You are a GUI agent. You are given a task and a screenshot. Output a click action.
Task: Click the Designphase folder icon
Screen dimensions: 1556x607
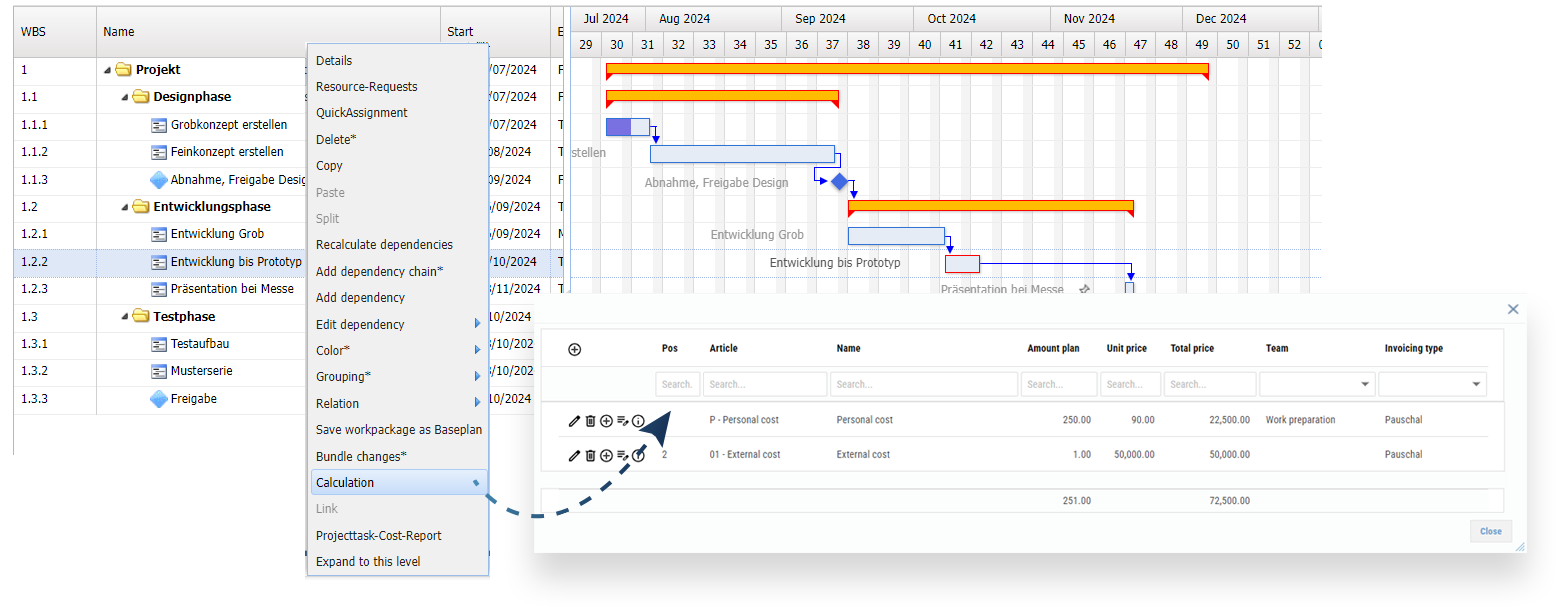(x=141, y=97)
